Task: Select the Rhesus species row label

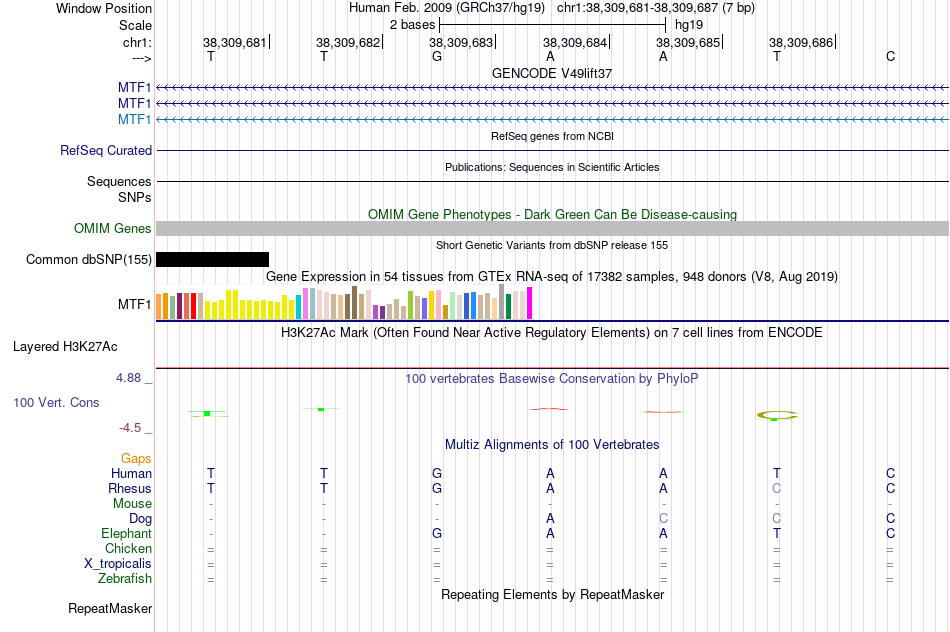Action: tap(130, 488)
